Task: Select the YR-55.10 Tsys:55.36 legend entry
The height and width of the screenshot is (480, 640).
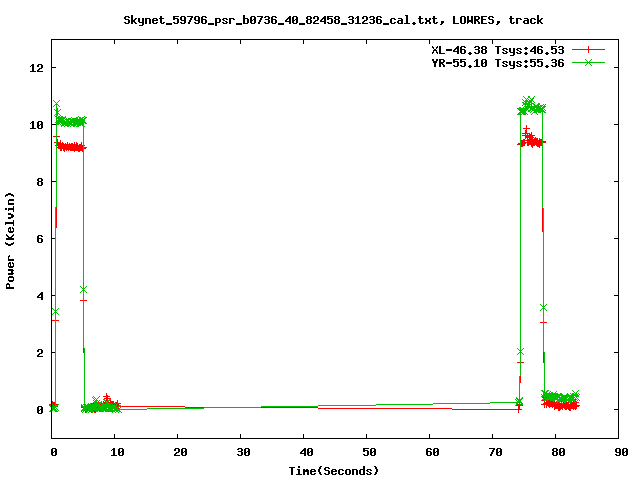Action: [518, 63]
